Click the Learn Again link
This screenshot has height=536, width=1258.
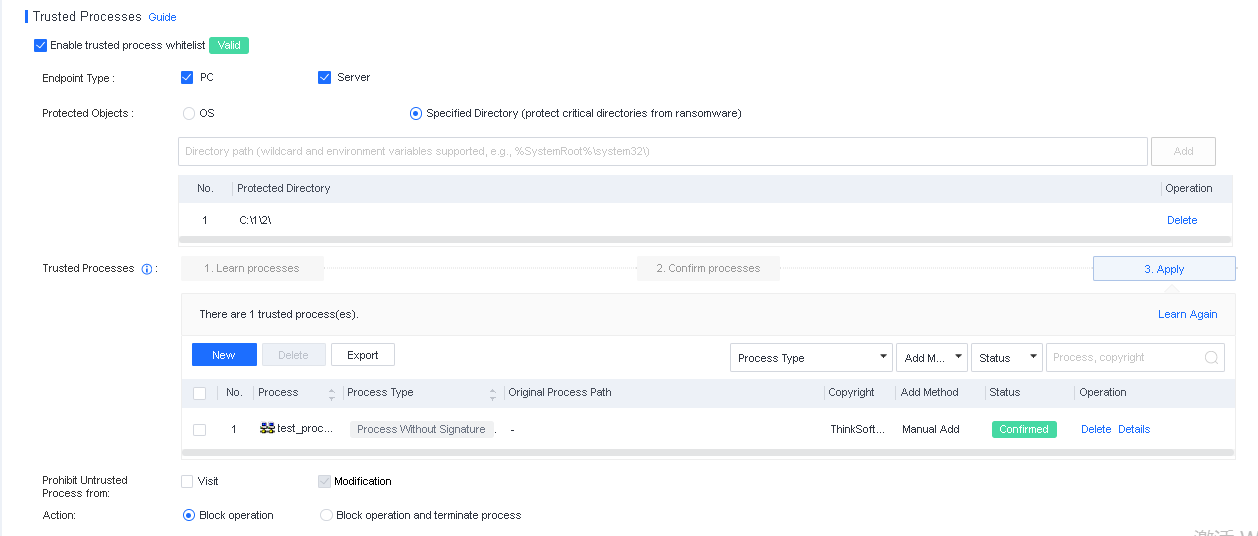pyautogui.click(x=1187, y=314)
